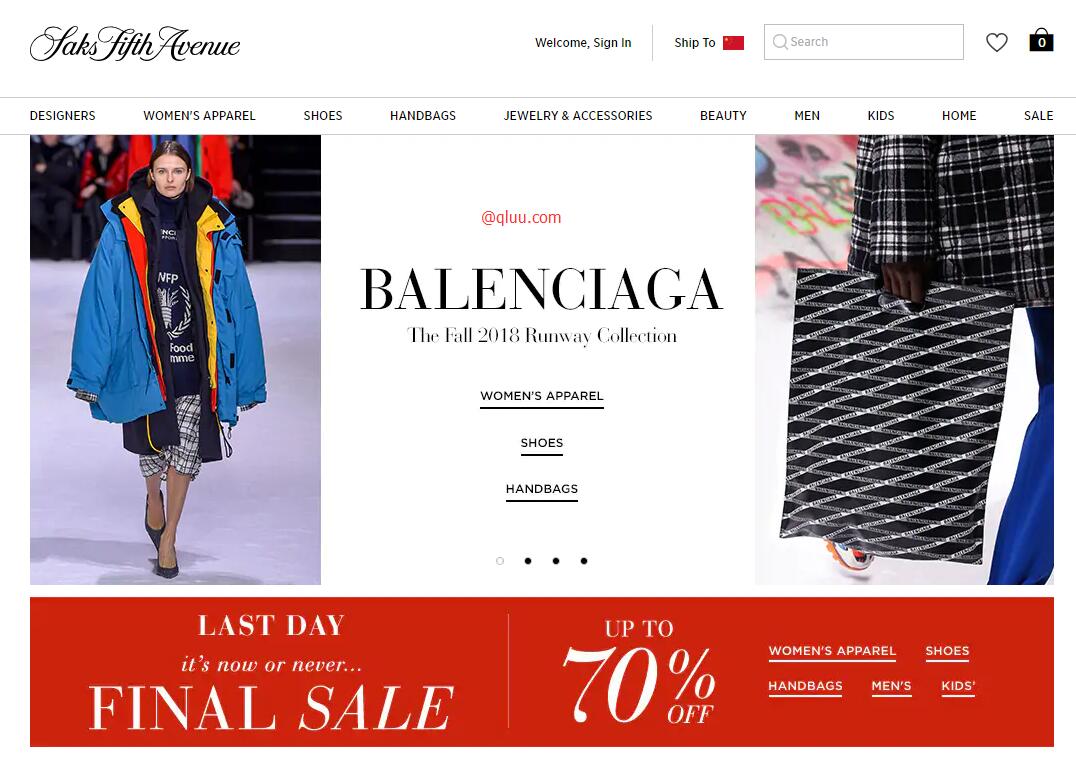1076x757 pixels.
Task: Click the Balenciaga runway model image
Action: (175, 360)
